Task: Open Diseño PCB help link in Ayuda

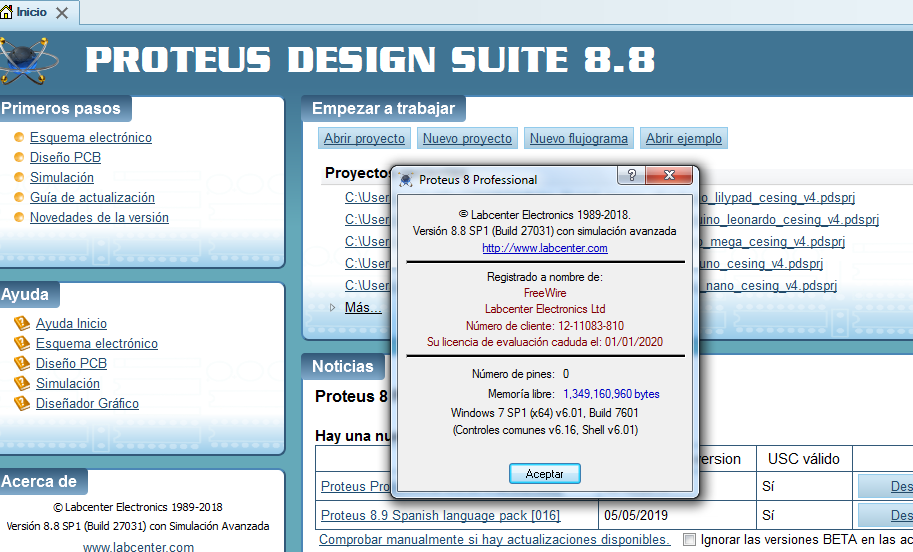Action: click(x=72, y=363)
